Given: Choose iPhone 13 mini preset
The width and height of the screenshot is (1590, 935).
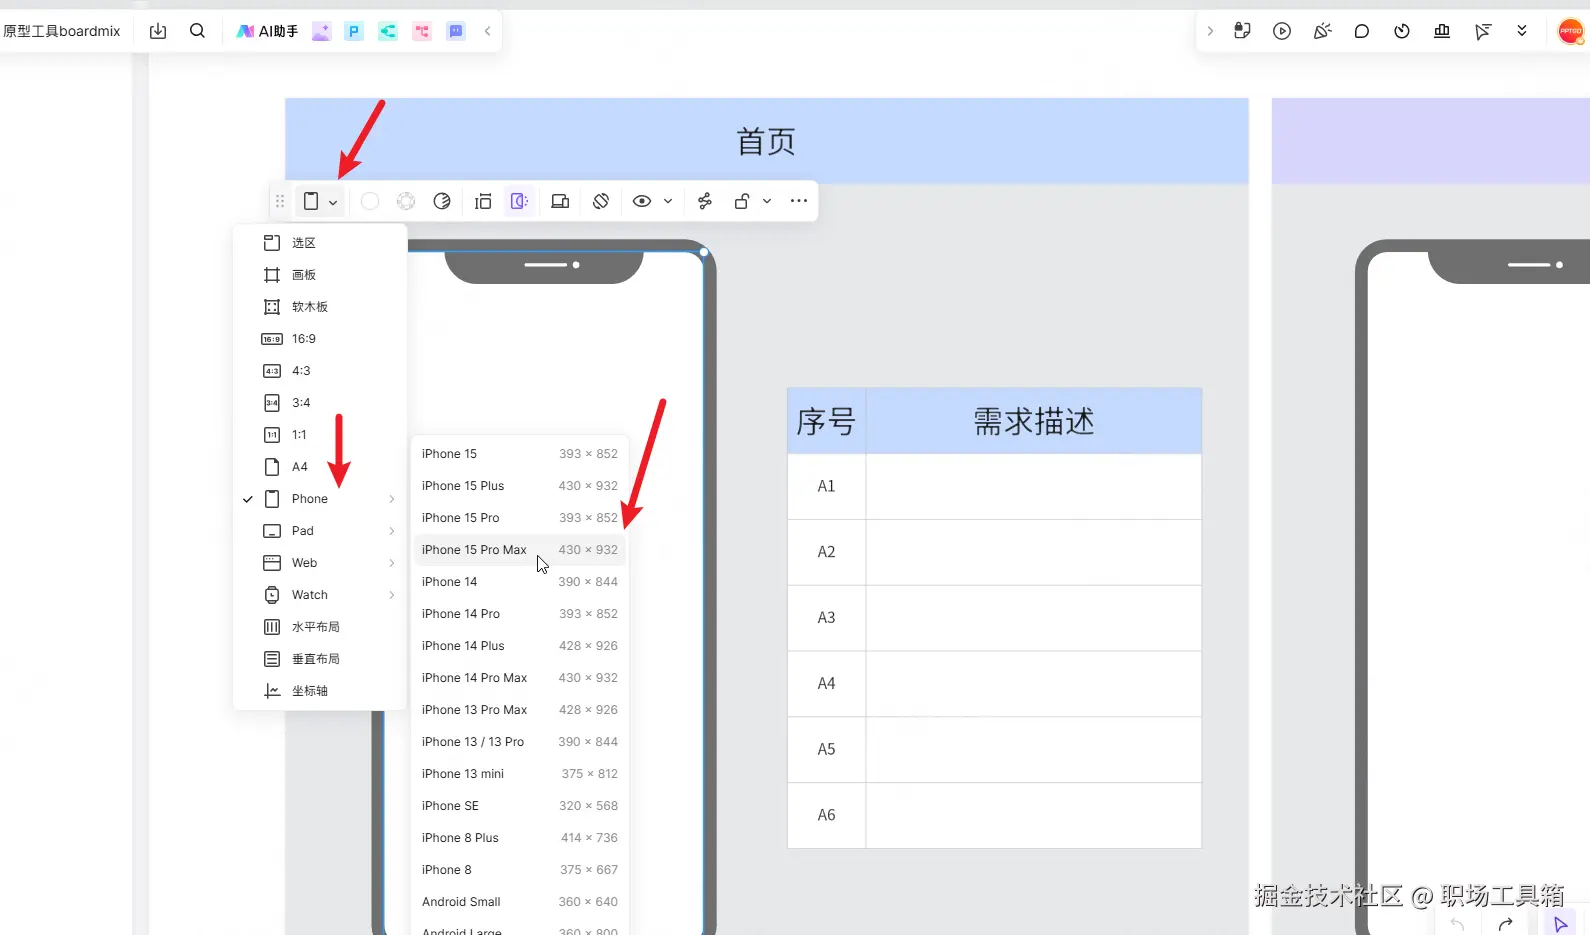Looking at the screenshot, I should 520,774.
